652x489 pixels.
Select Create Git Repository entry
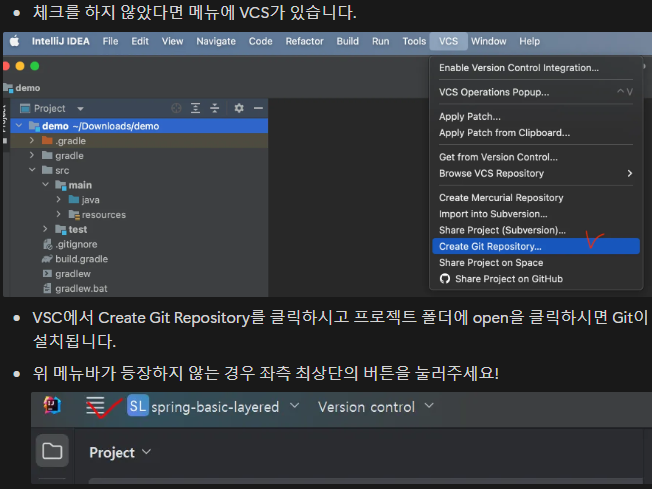(x=536, y=246)
